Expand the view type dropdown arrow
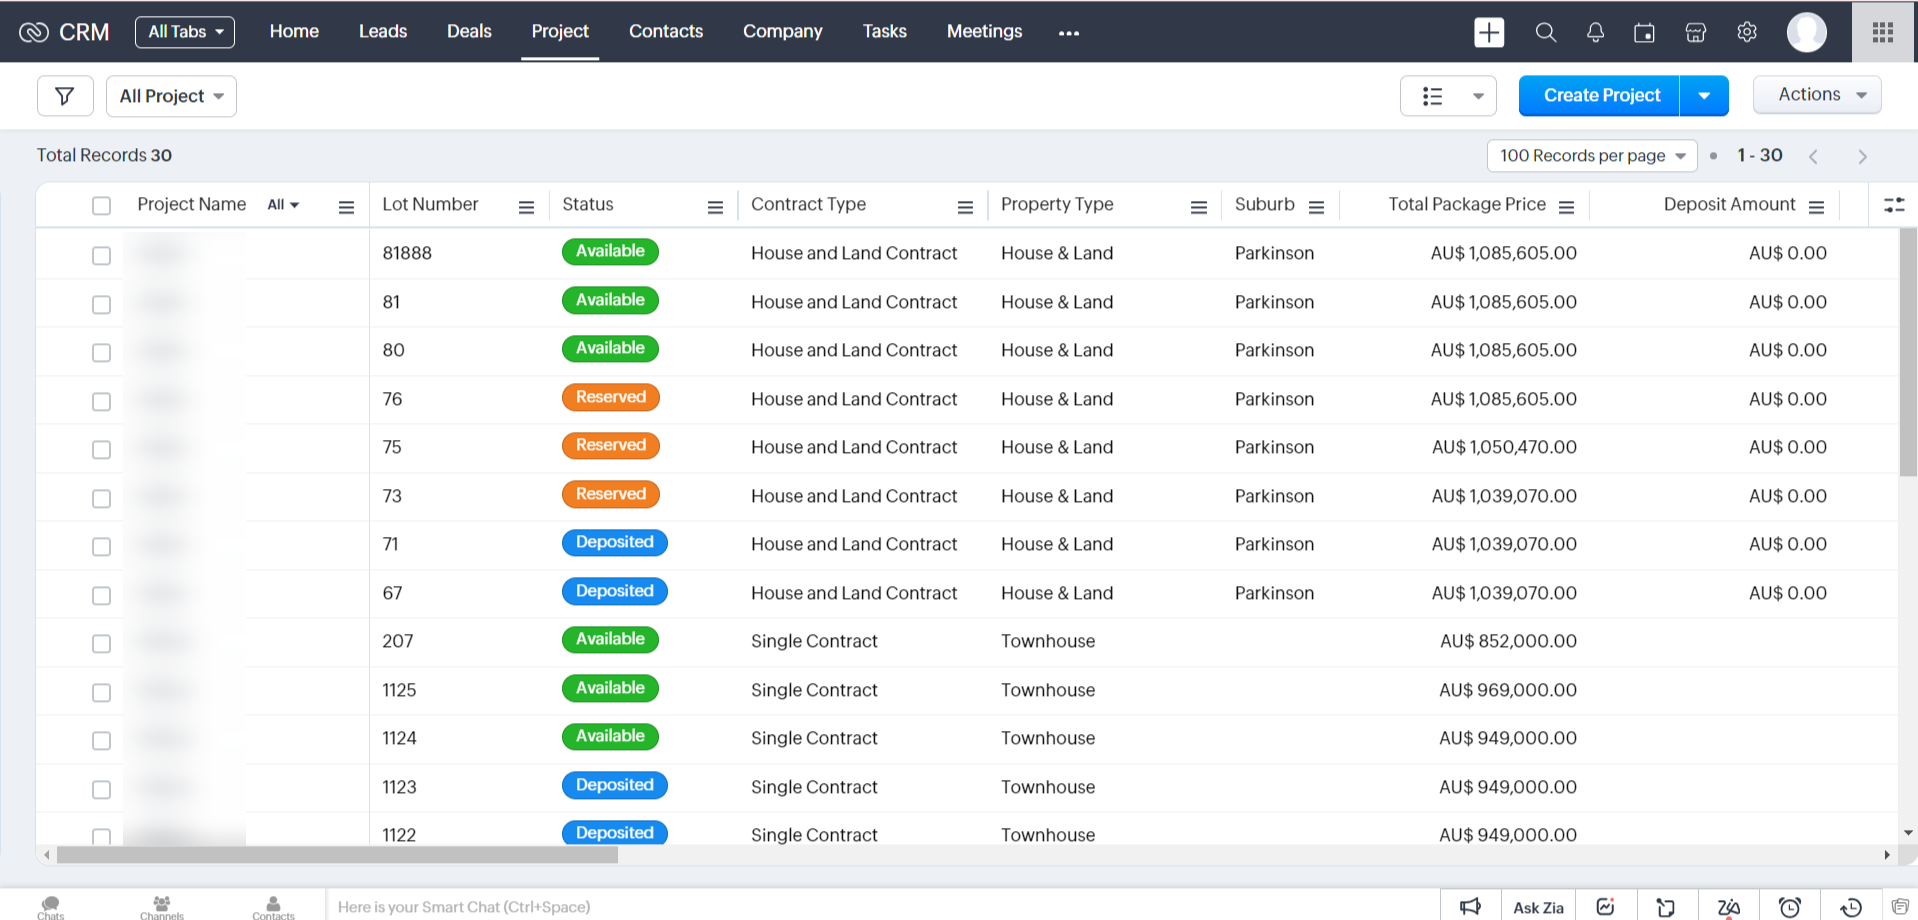 click(1477, 97)
